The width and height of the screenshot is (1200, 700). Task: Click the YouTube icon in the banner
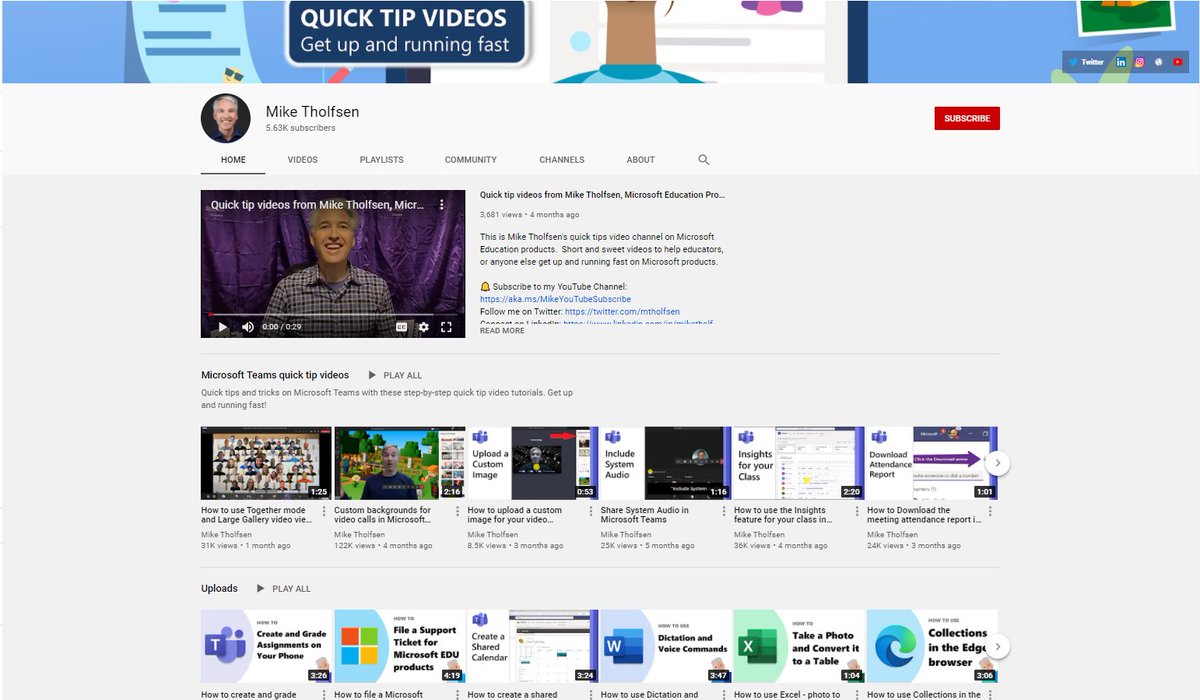(1178, 61)
